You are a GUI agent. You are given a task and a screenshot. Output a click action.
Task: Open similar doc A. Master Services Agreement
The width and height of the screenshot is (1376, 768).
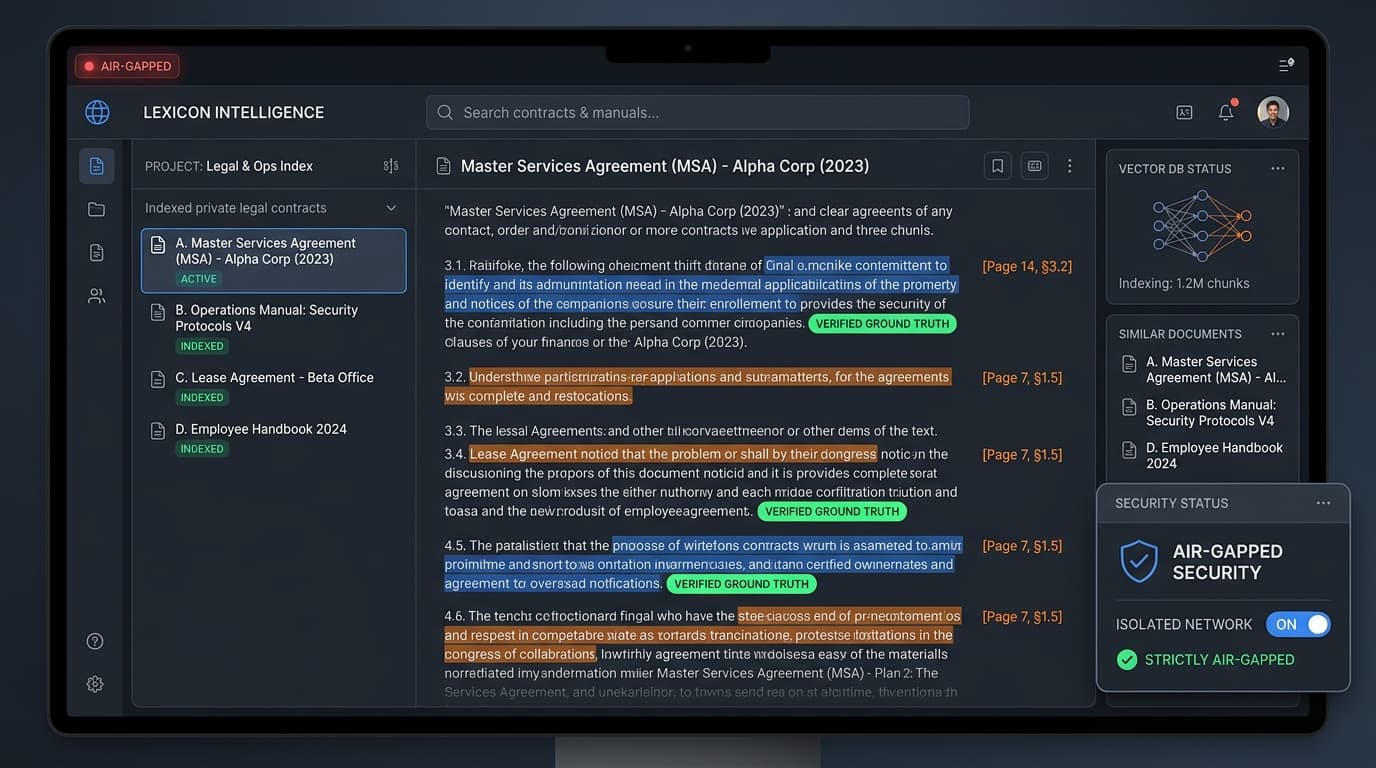click(1205, 370)
